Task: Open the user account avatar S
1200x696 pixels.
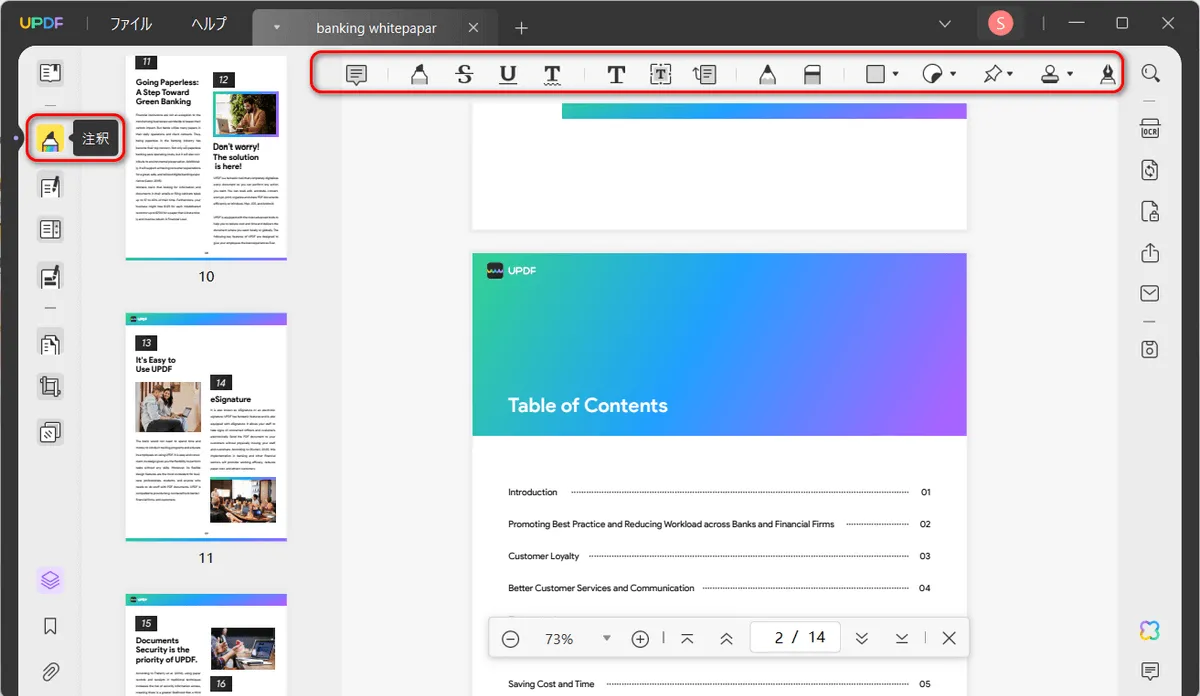Action: point(1001,24)
